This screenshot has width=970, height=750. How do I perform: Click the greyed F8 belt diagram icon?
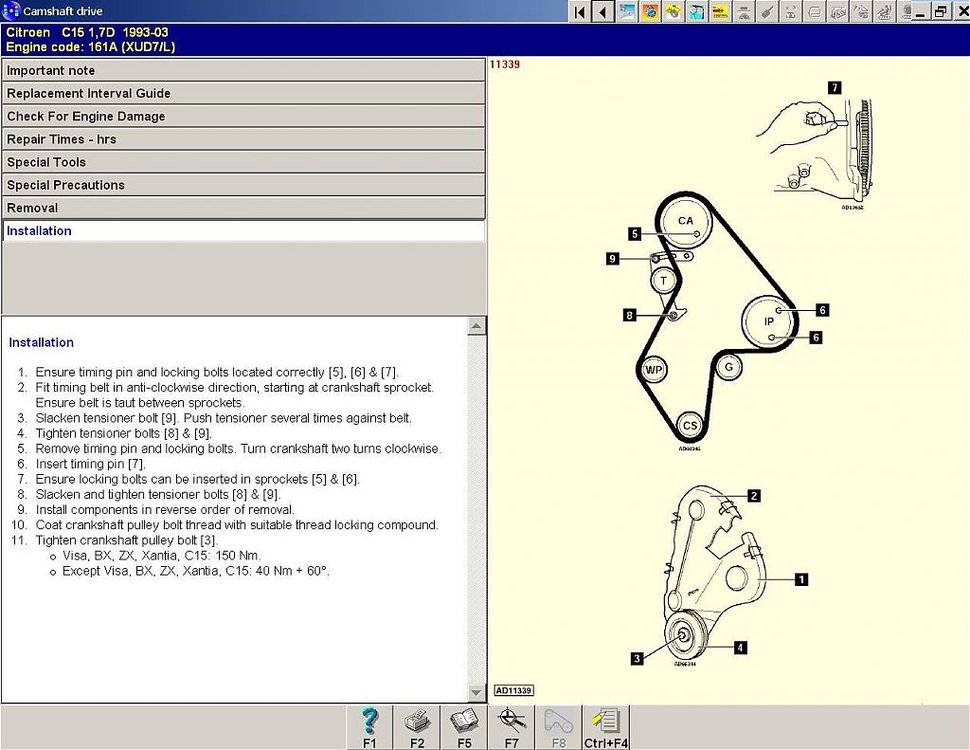tap(559, 728)
